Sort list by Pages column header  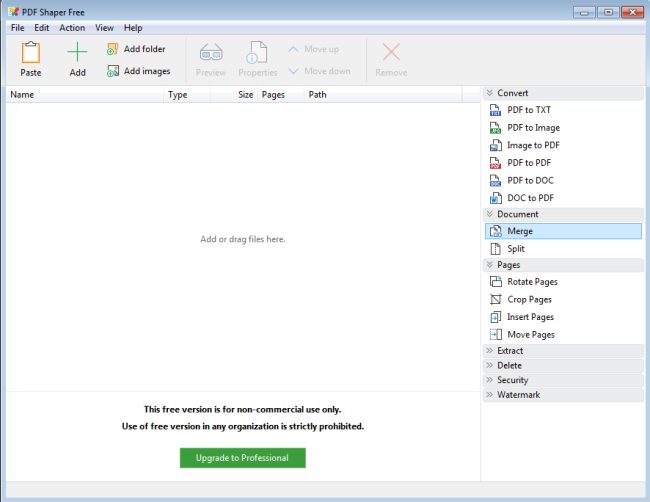point(281,95)
